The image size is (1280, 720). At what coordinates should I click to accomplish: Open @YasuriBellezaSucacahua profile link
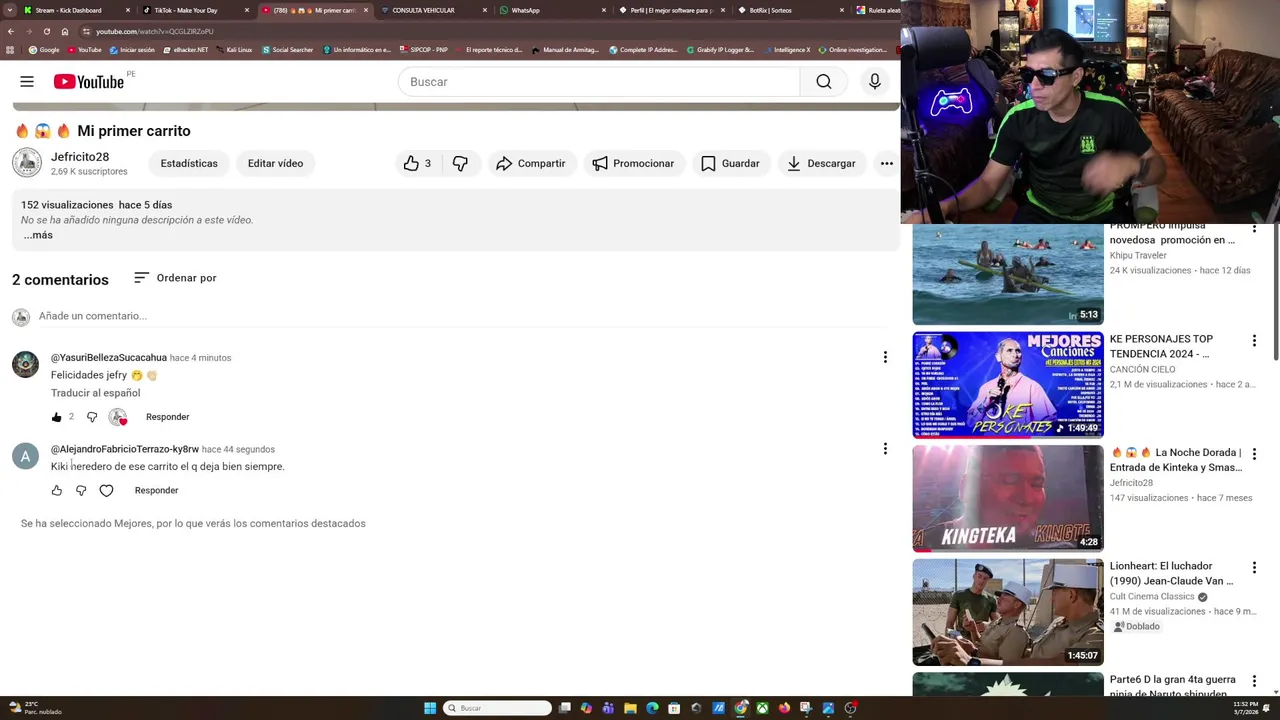pos(109,358)
